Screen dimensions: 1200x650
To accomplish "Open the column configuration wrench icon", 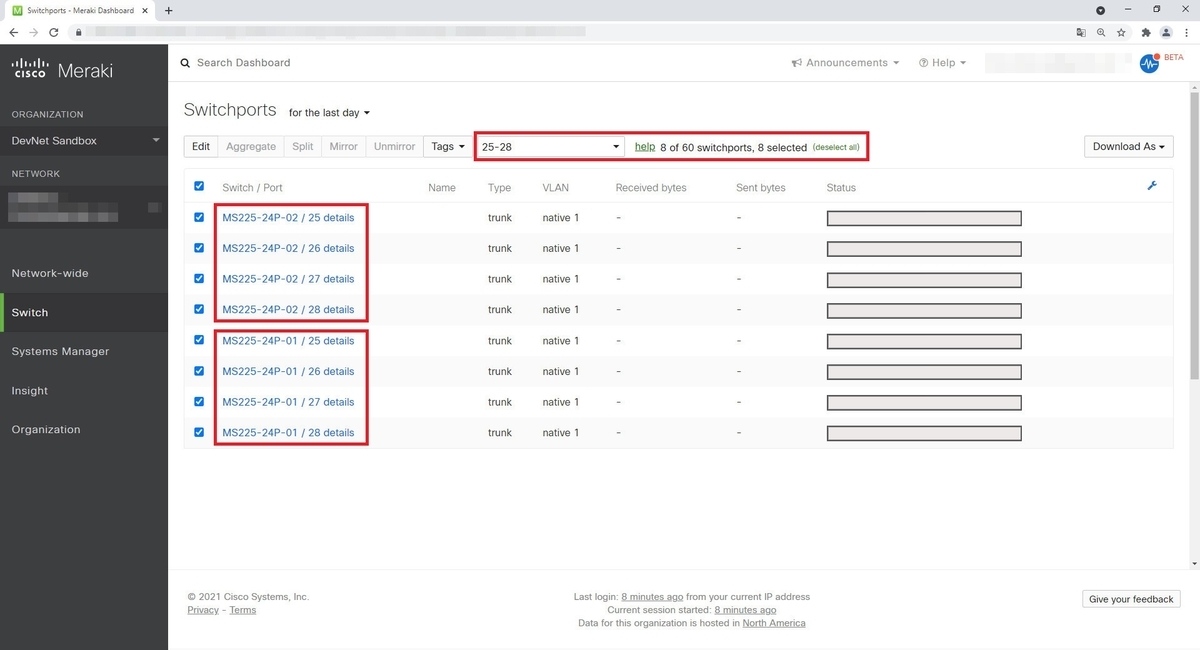I will click(1152, 186).
